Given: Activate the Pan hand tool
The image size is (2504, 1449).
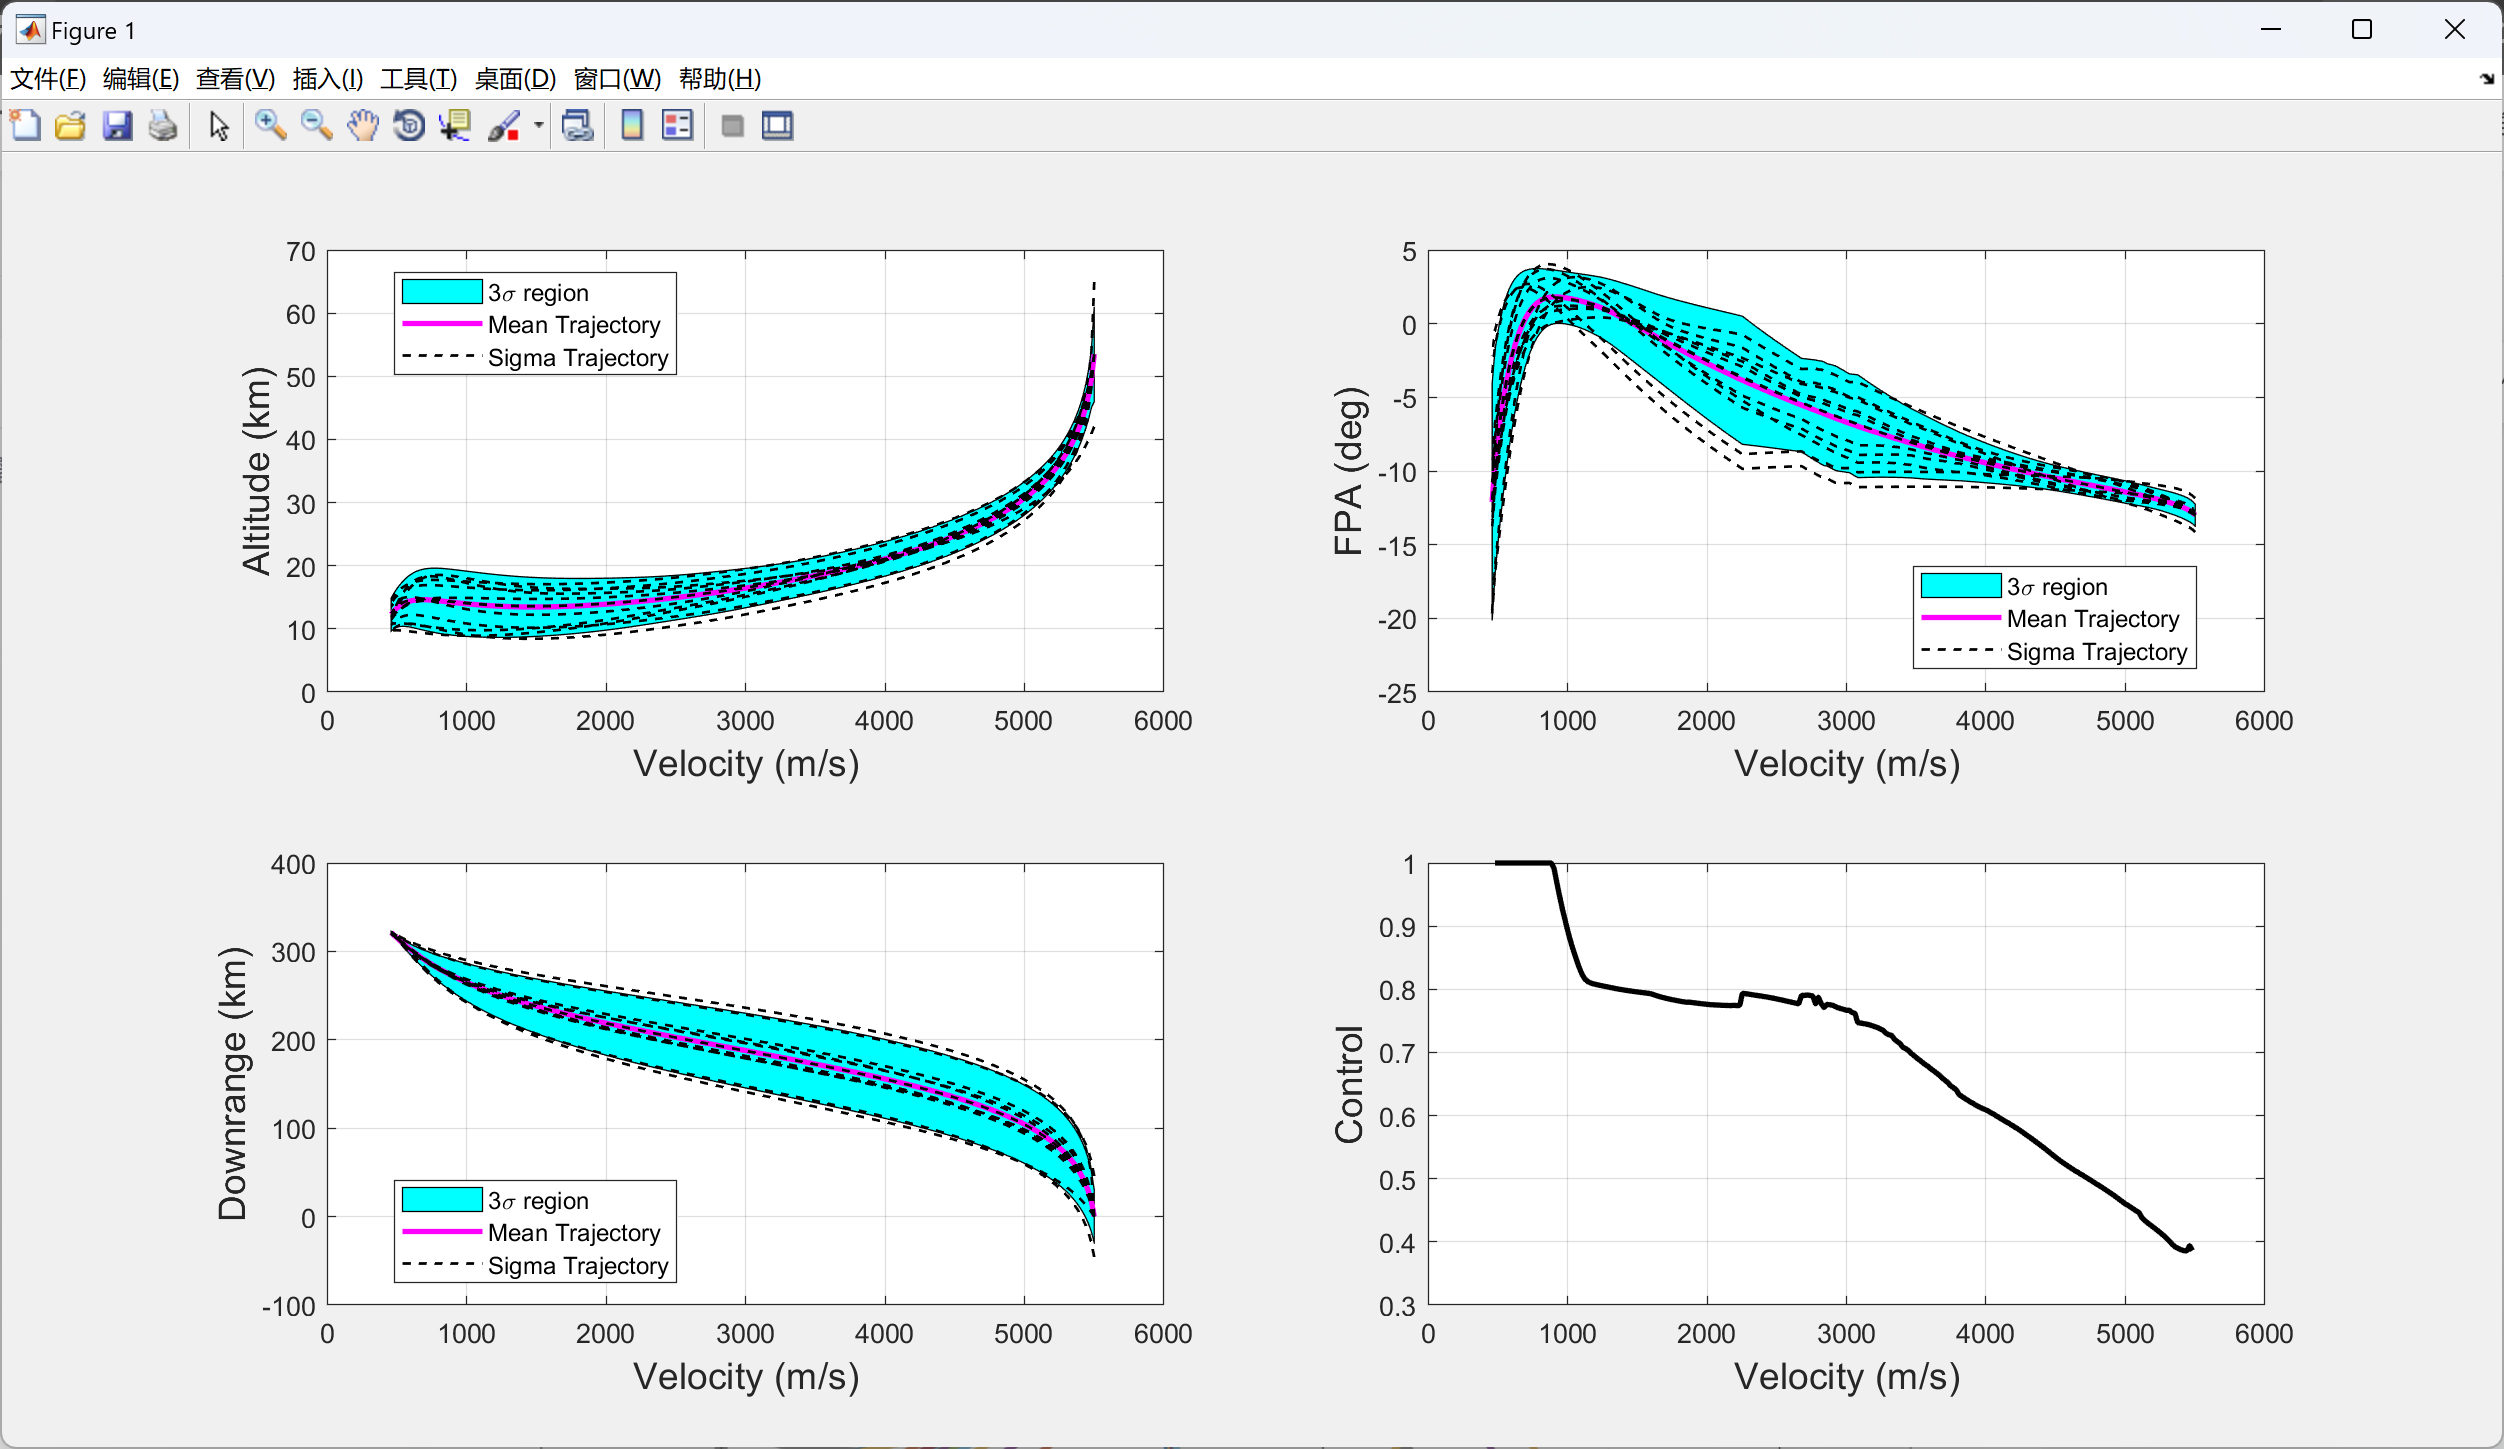Looking at the screenshot, I should click(362, 126).
